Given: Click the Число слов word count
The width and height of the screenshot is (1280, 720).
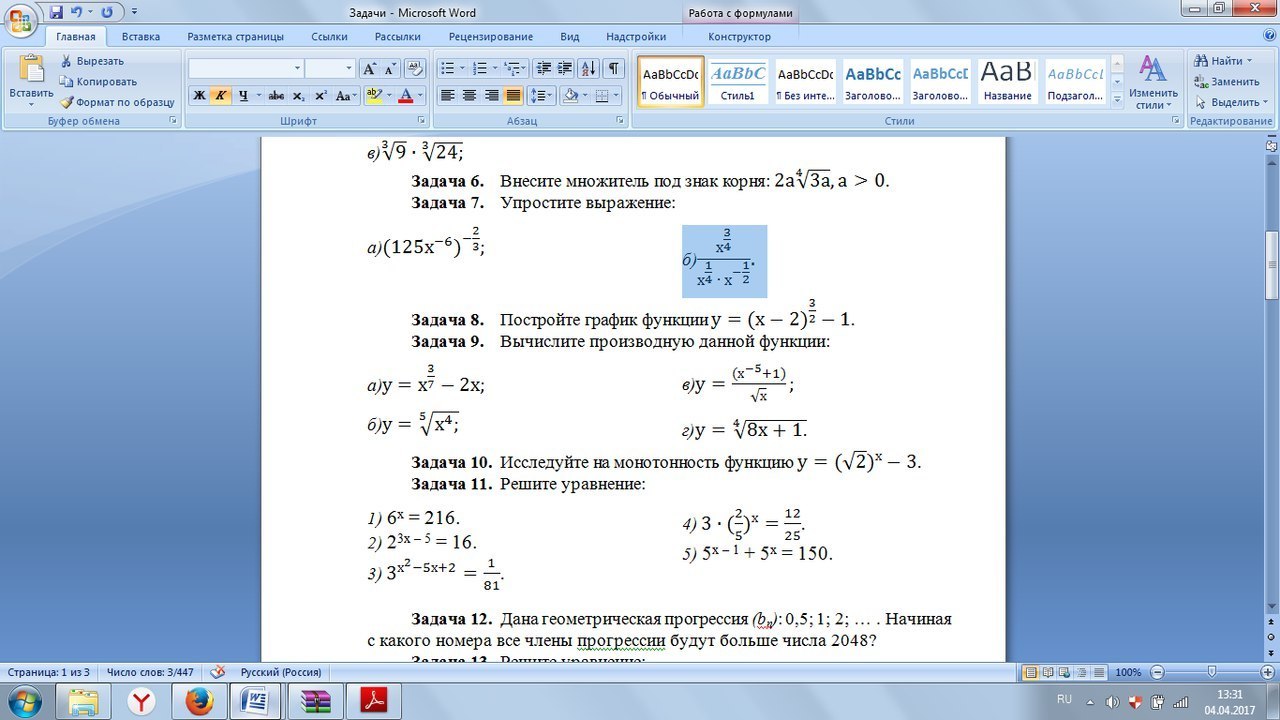Looking at the screenshot, I should 150,672.
